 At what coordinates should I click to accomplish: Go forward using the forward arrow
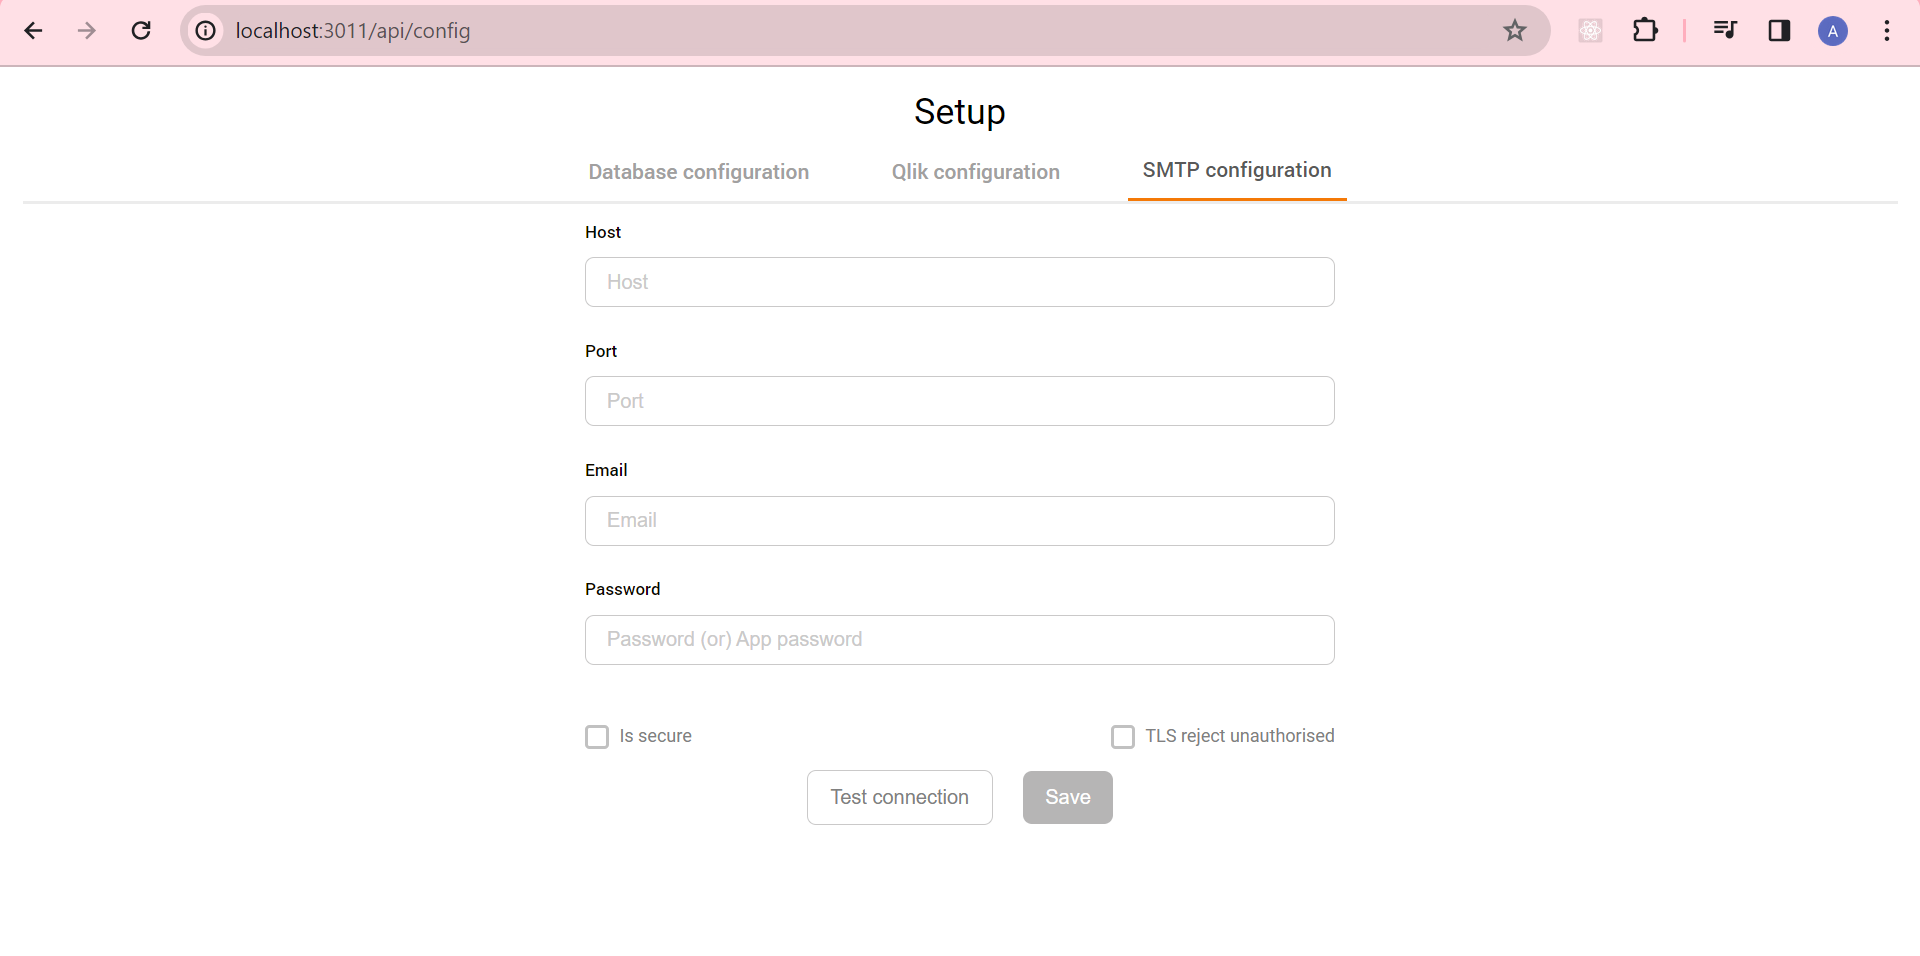pyautogui.click(x=87, y=31)
